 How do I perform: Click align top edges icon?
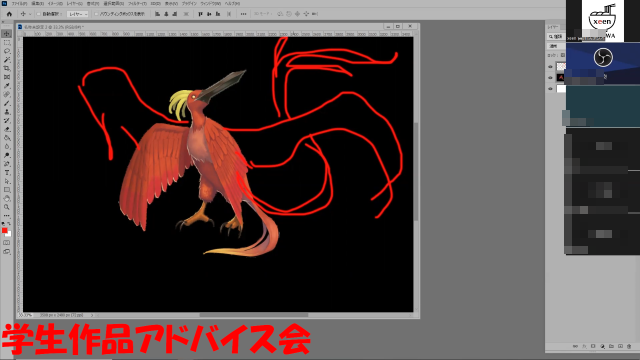point(200,14)
